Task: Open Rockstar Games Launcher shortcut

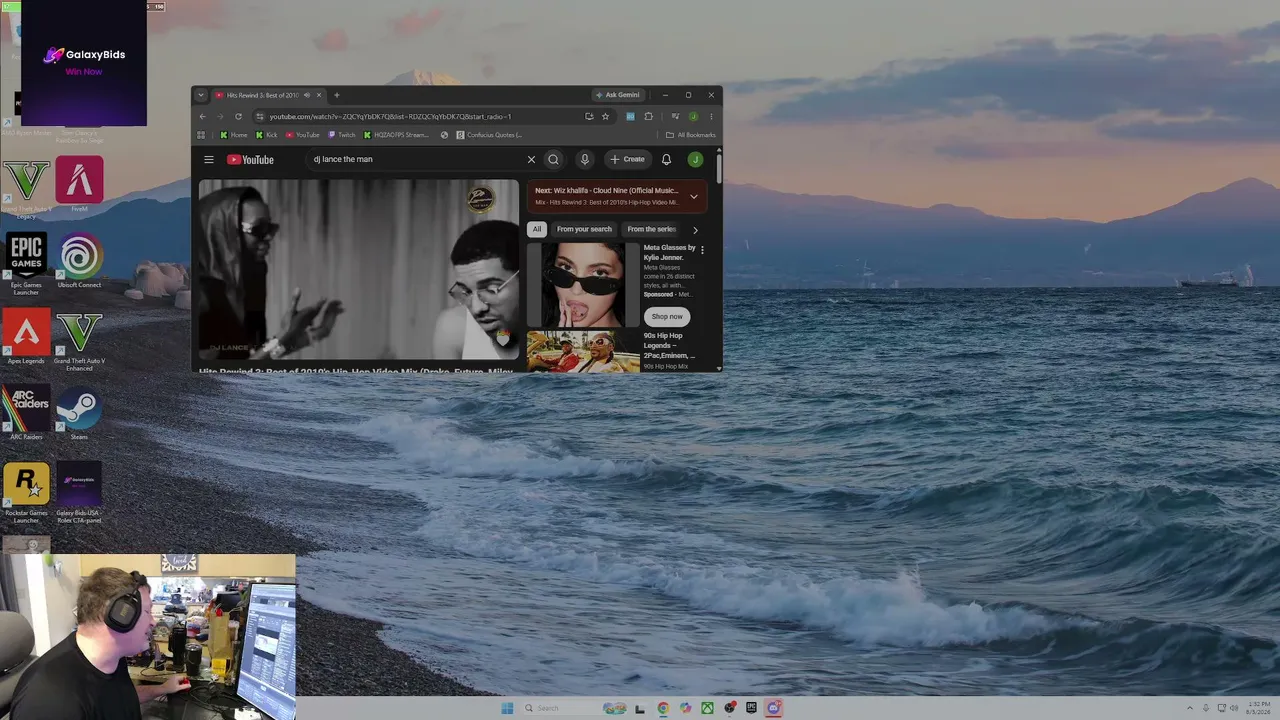Action: click(x=26, y=493)
